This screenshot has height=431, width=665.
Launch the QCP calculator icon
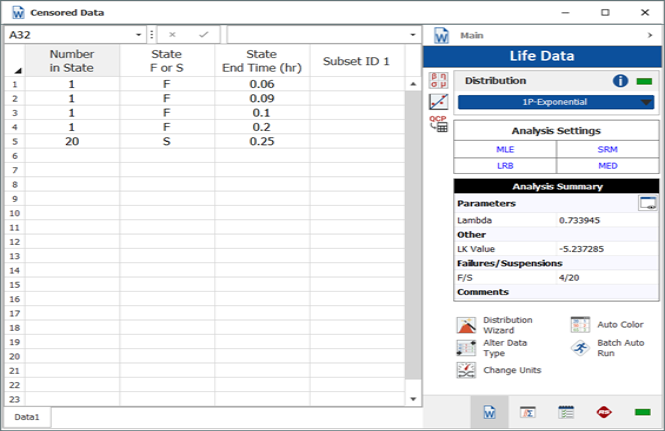(x=438, y=123)
